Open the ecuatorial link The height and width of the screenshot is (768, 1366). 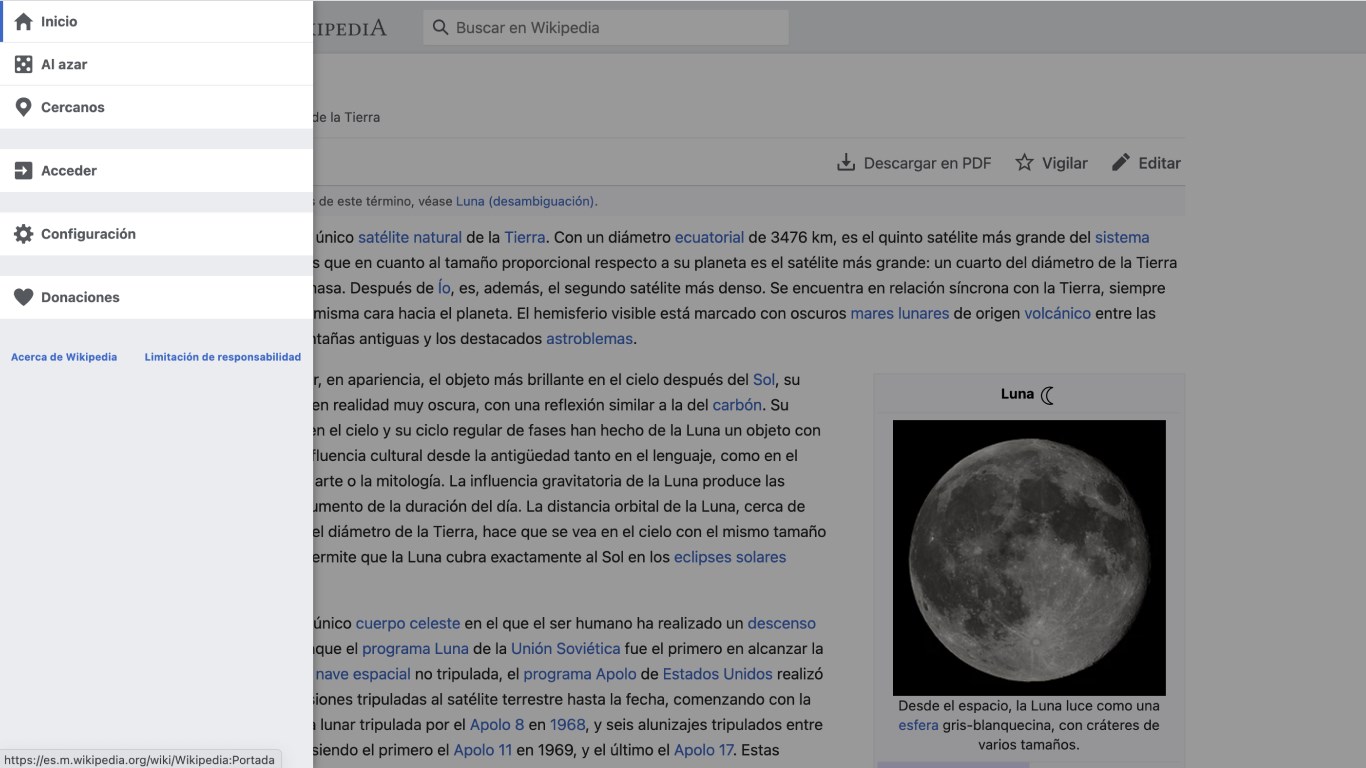point(710,237)
